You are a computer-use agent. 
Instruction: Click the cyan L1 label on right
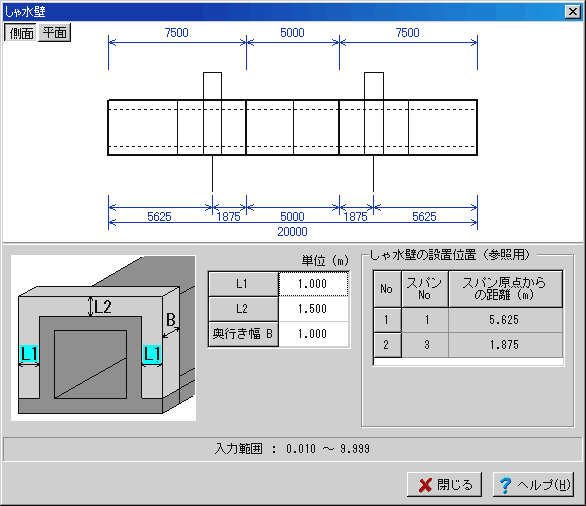click(152, 354)
